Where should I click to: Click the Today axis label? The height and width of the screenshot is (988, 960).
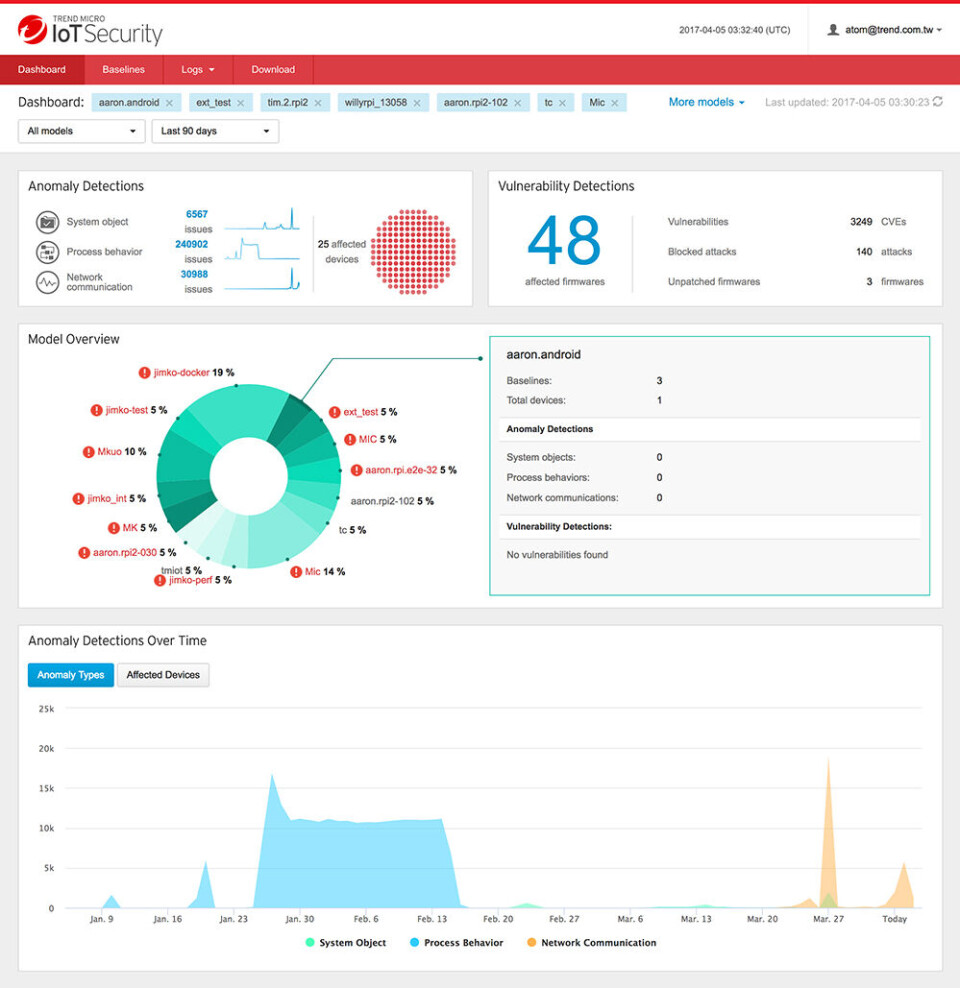(x=894, y=919)
